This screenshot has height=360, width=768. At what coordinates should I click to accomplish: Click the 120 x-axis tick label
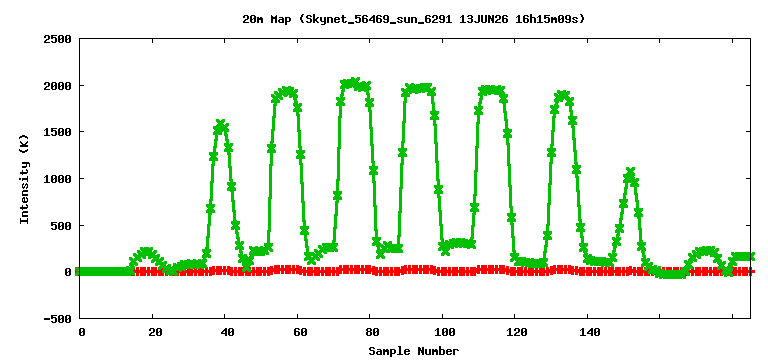(515, 333)
